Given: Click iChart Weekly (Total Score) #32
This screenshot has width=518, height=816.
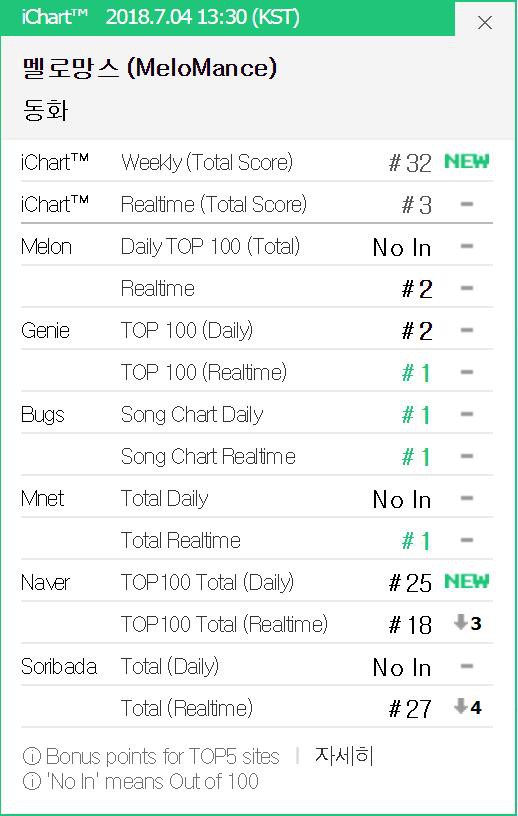Looking at the screenshot, I should [x=410, y=163].
